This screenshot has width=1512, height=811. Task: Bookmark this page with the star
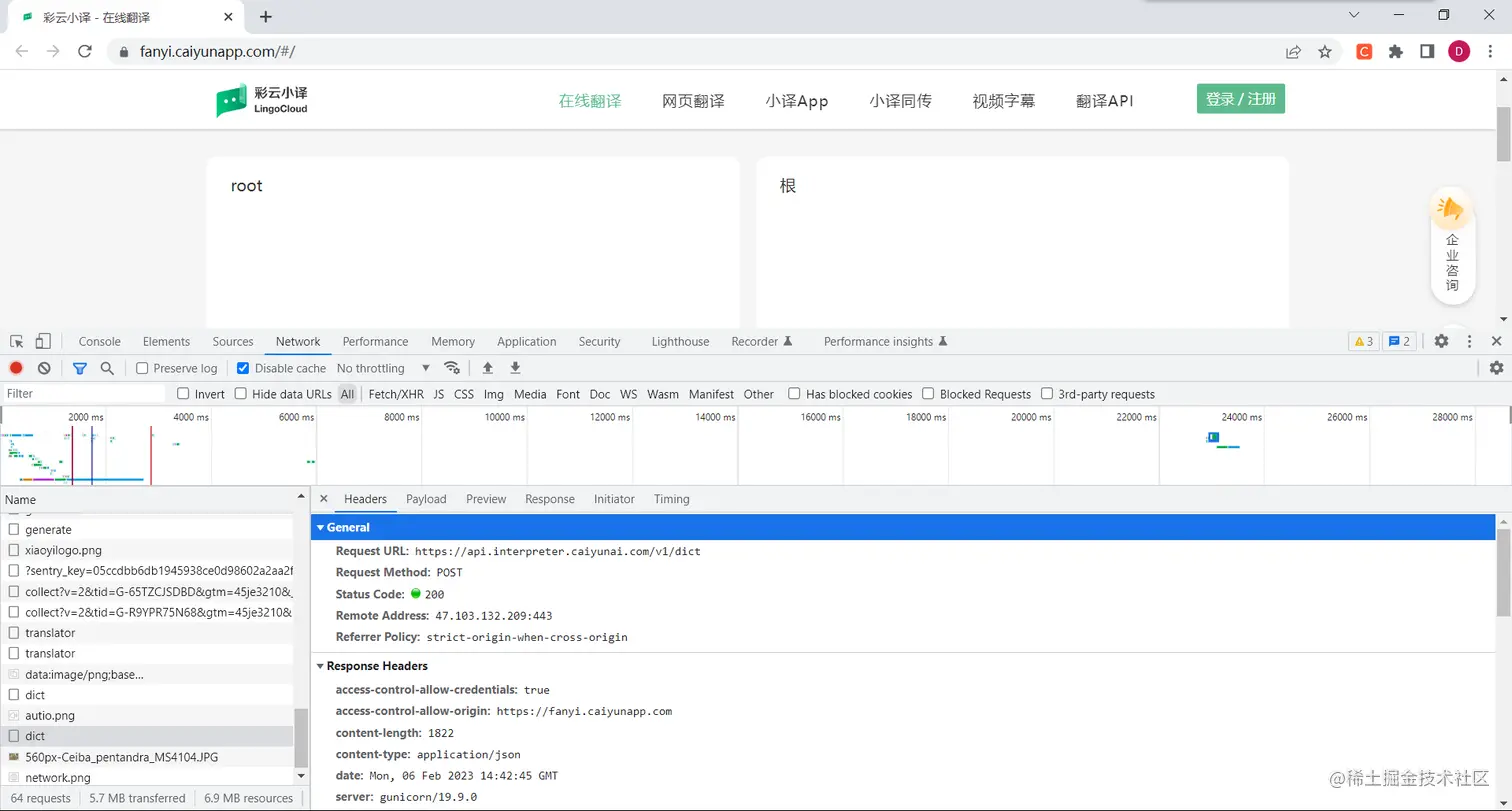(1325, 51)
